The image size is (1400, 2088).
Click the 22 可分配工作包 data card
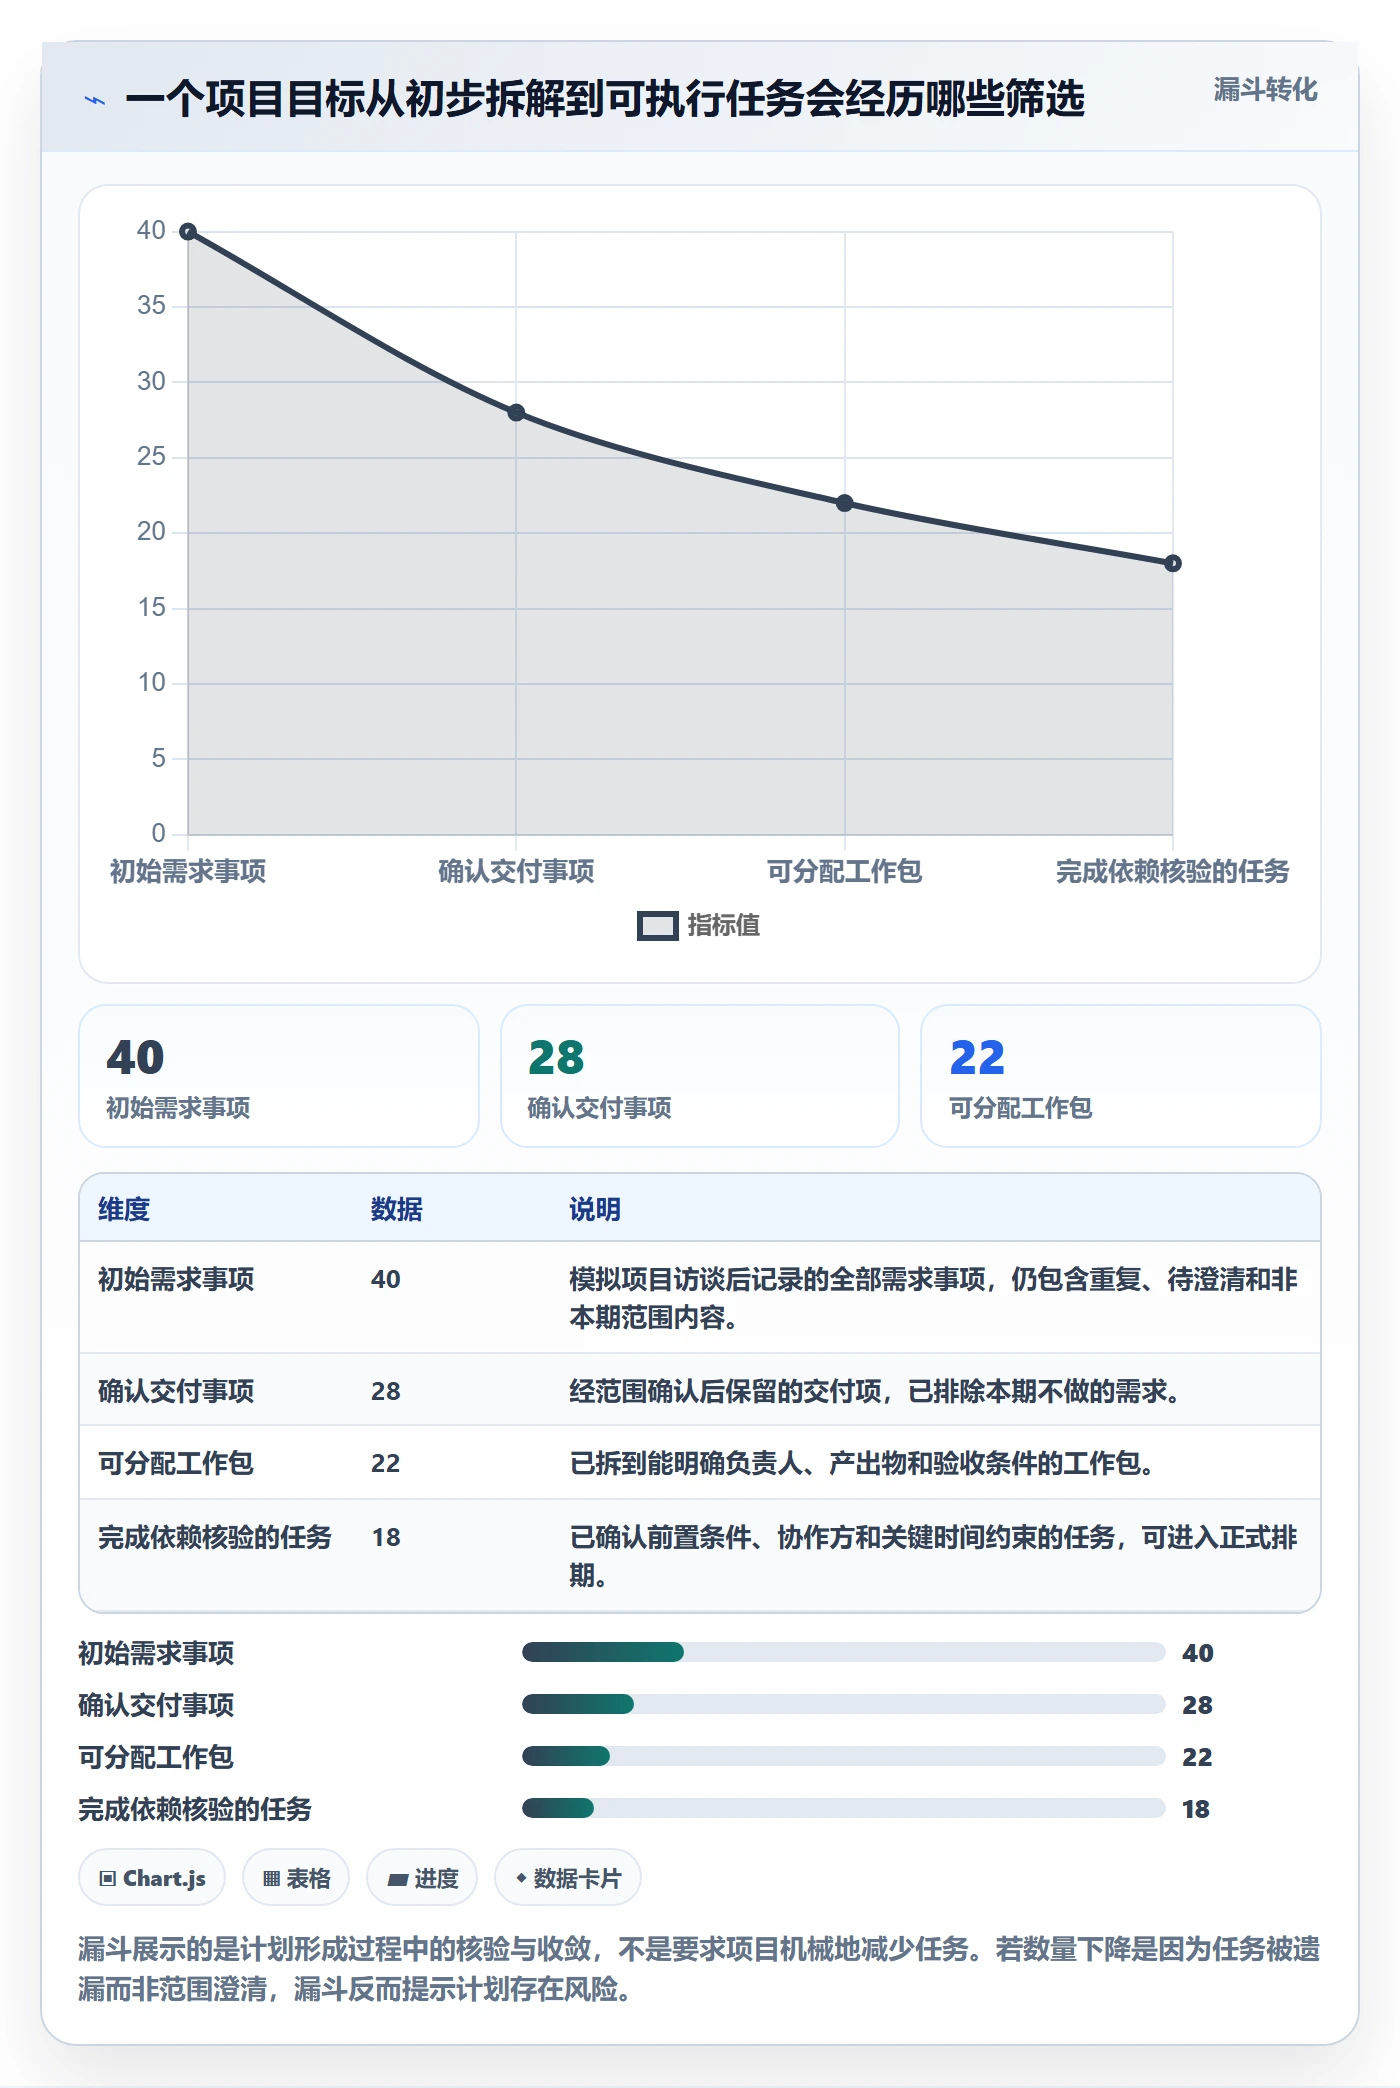click(x=1121, y=1076)
